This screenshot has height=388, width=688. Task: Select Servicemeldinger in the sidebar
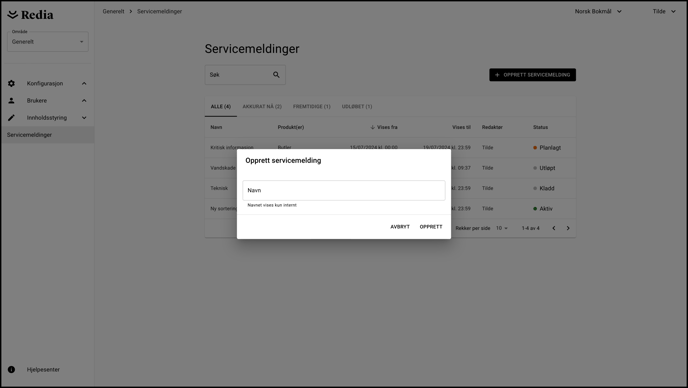click(47, 135)
